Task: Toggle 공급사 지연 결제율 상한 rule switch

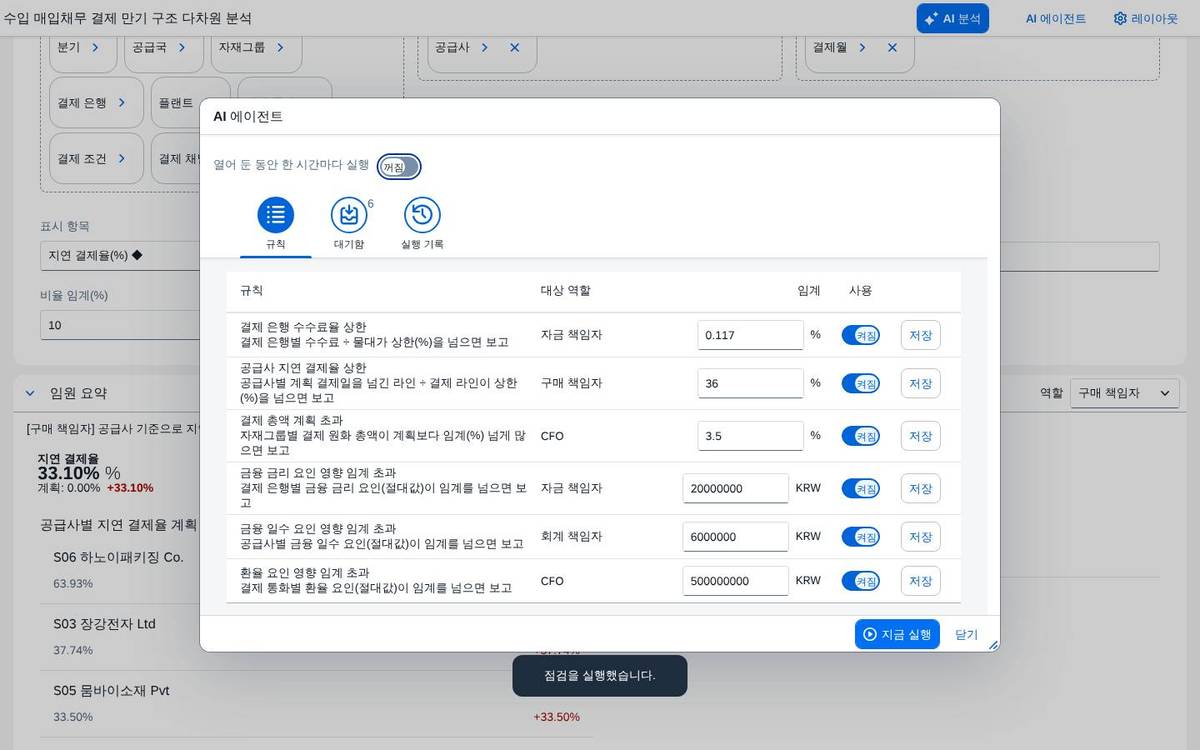Action: tap(861, 383)
